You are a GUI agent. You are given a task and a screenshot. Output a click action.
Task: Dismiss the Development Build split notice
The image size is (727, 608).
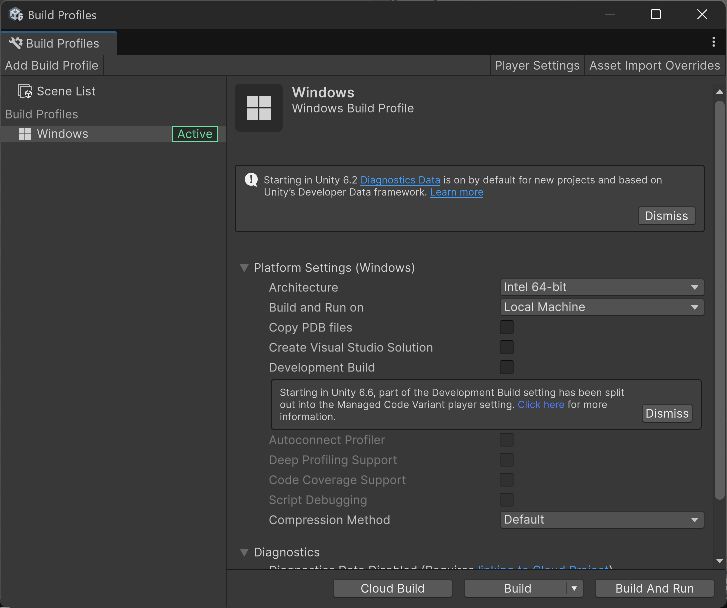[x=667, y=413]
